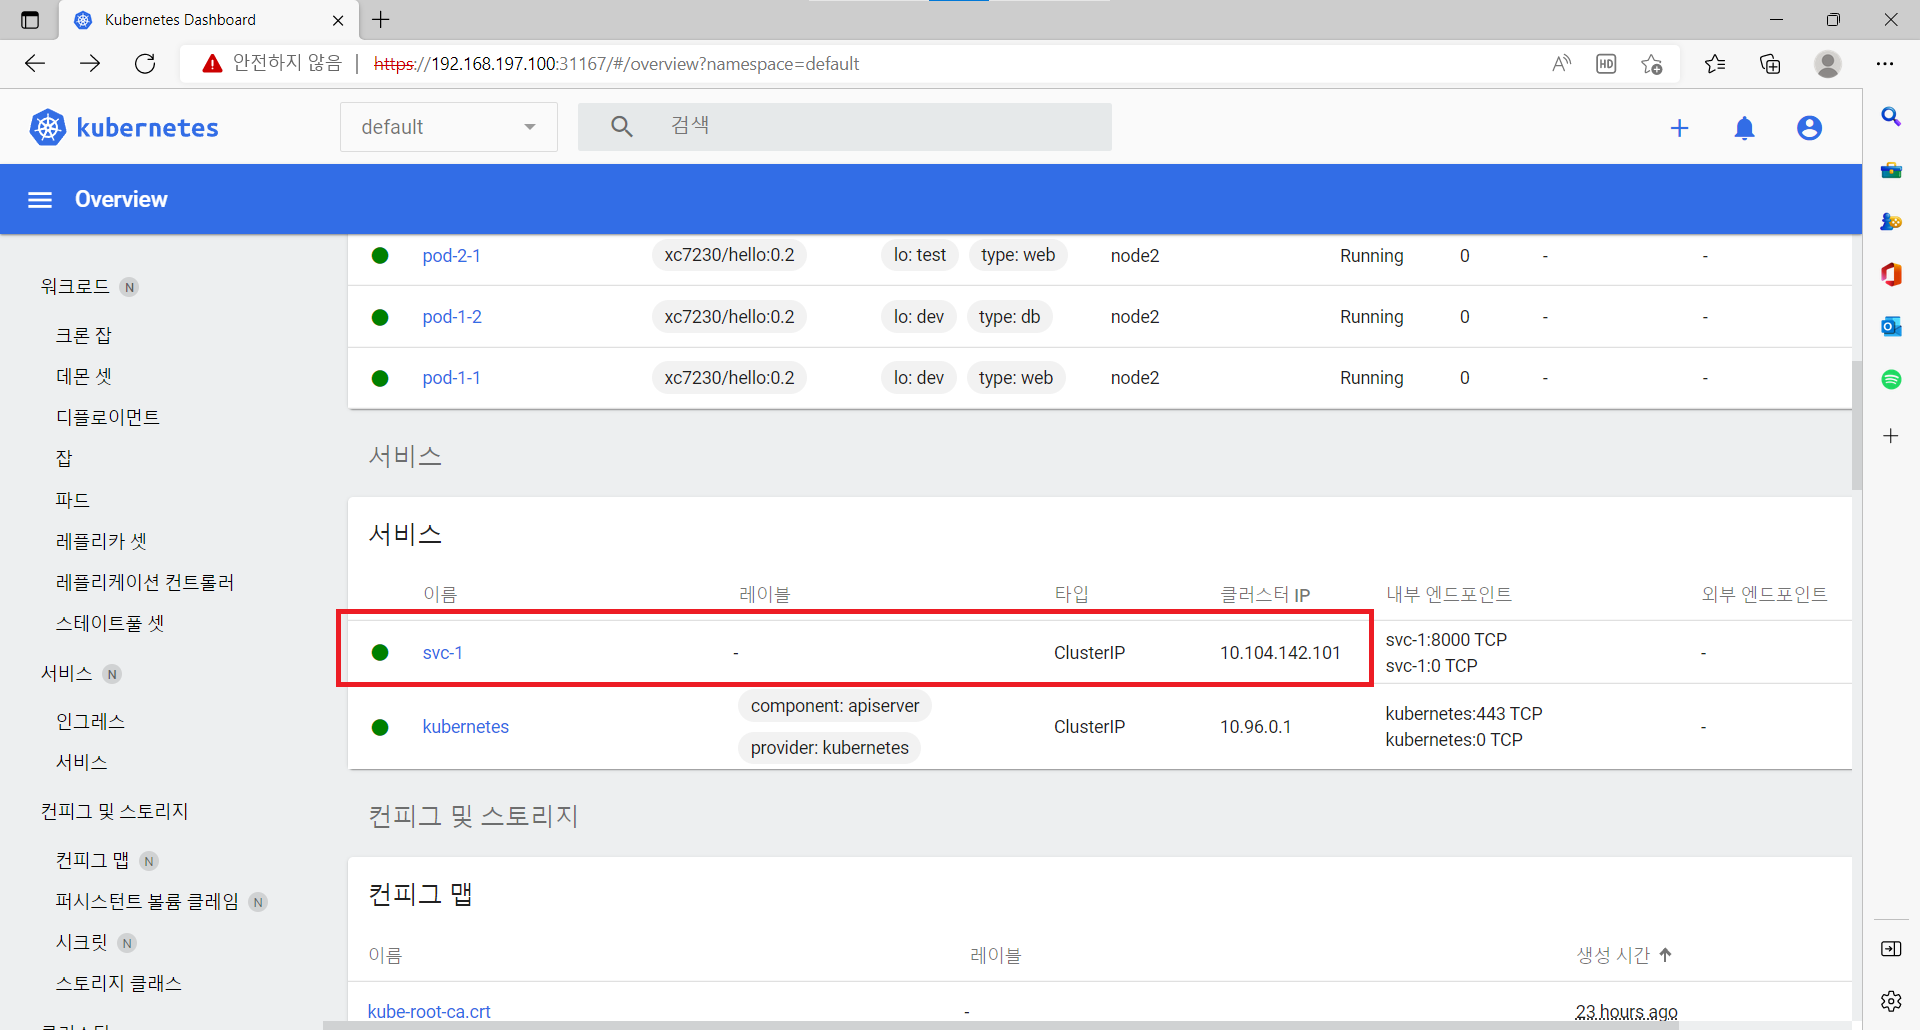This screenshot has width=1920, height=1030.
Task: Open the hamburger navigation menu
Action: (x=40, y=200)
